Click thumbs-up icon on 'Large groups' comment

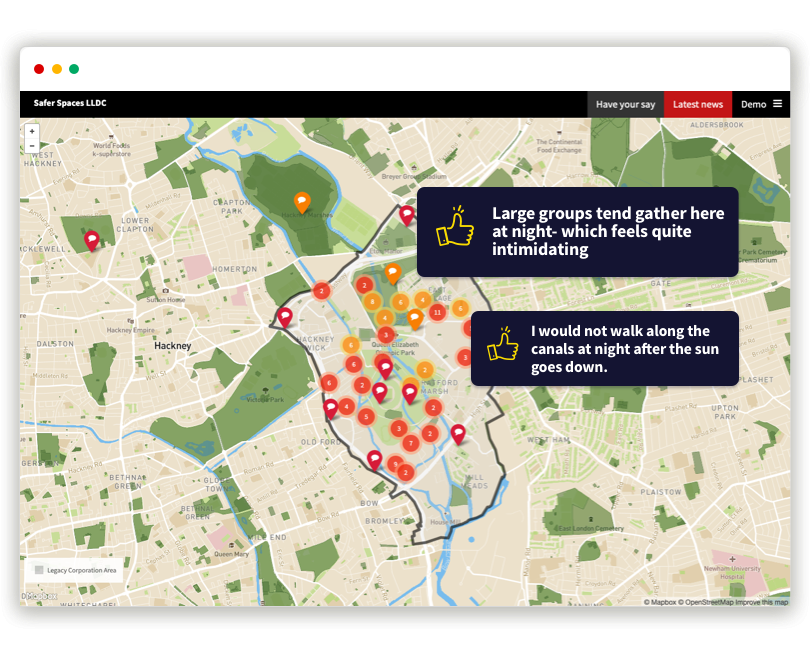[x=455, y=228]
